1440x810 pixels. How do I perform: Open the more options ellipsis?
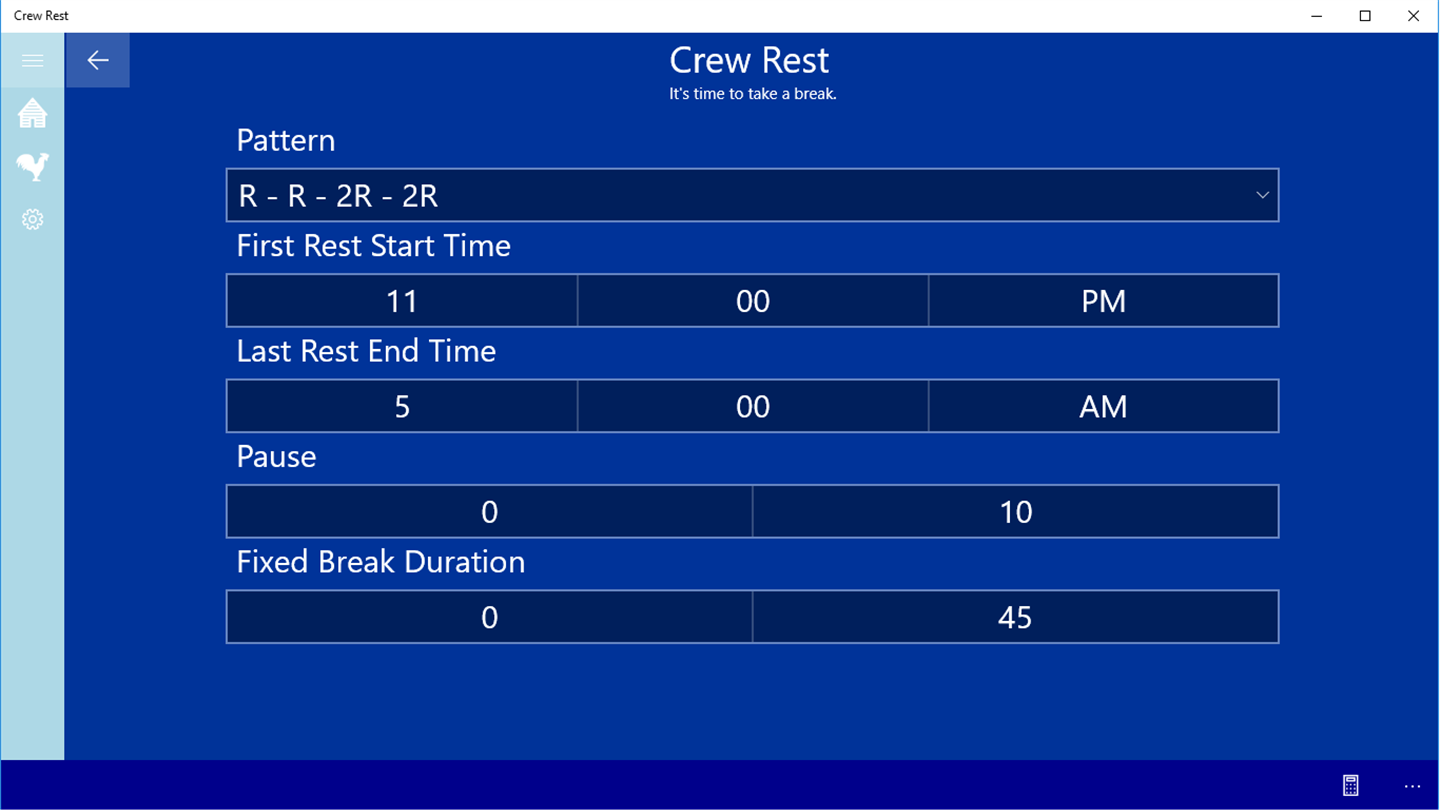(1412, 786)
